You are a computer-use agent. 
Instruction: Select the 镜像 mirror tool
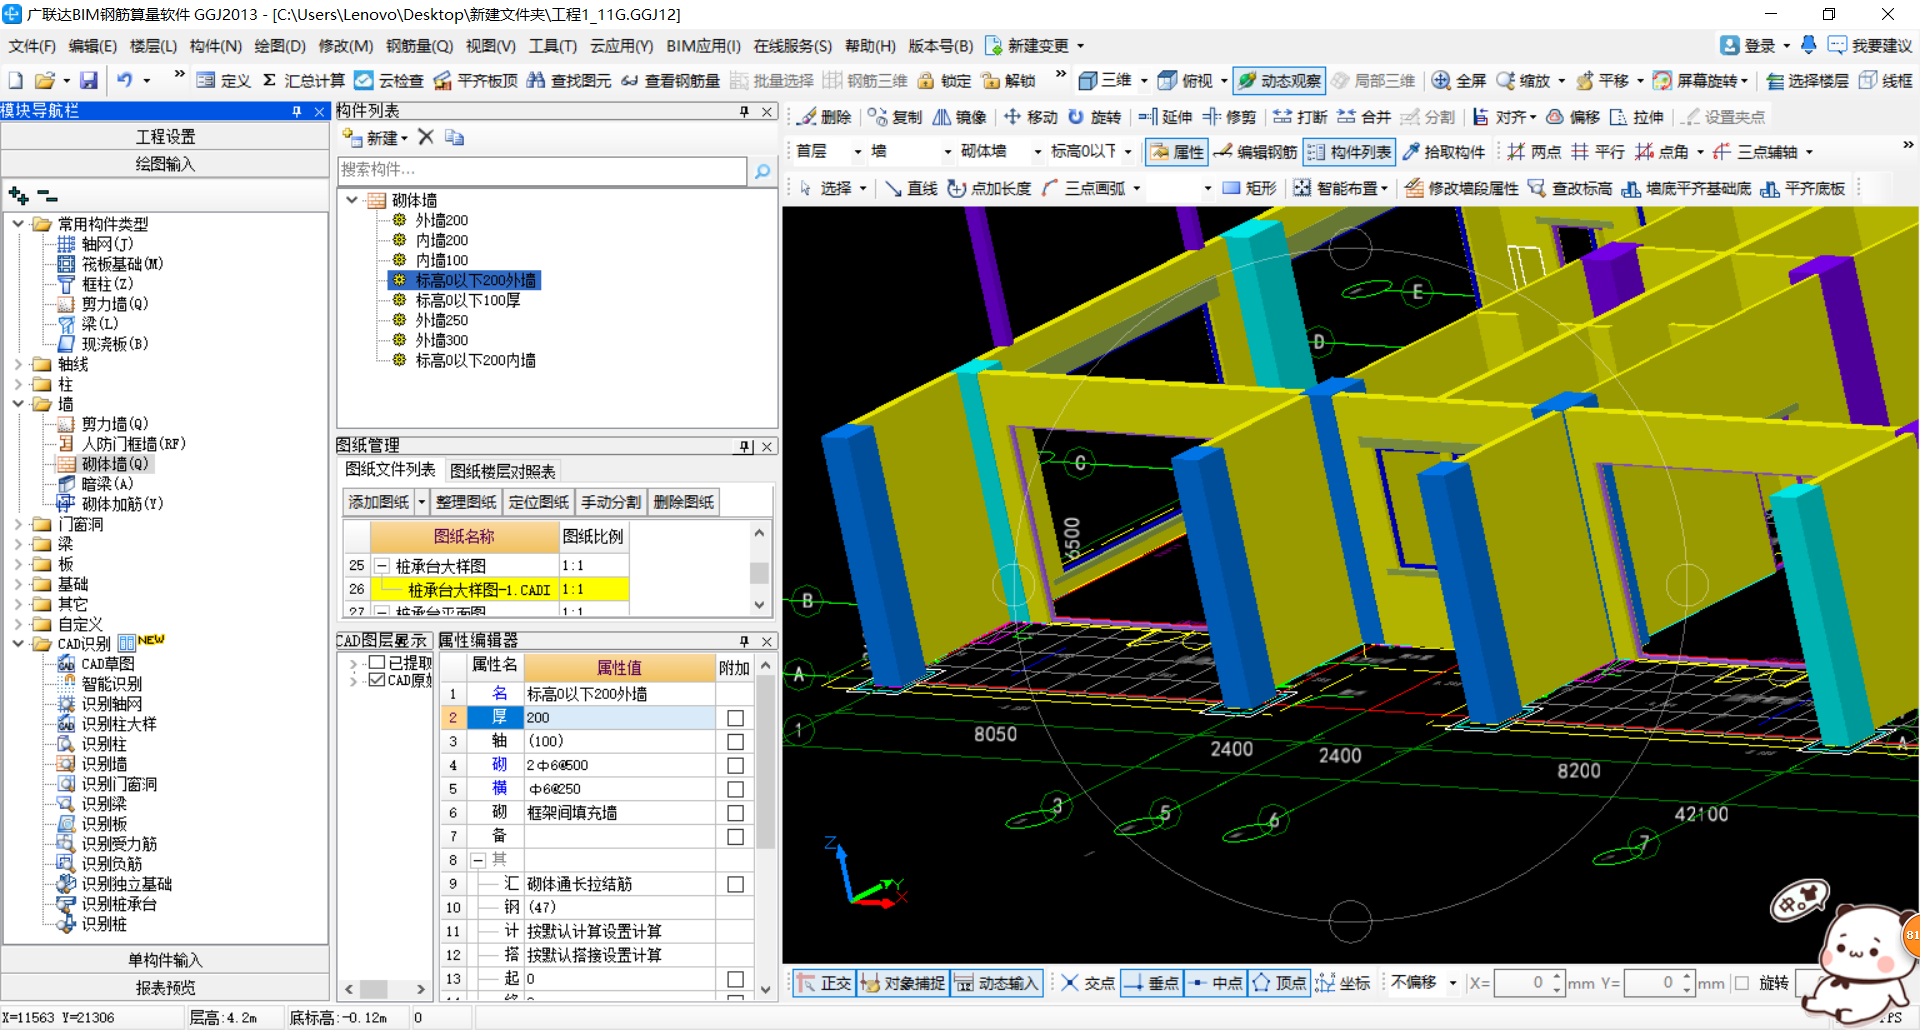tap(959, 117)
